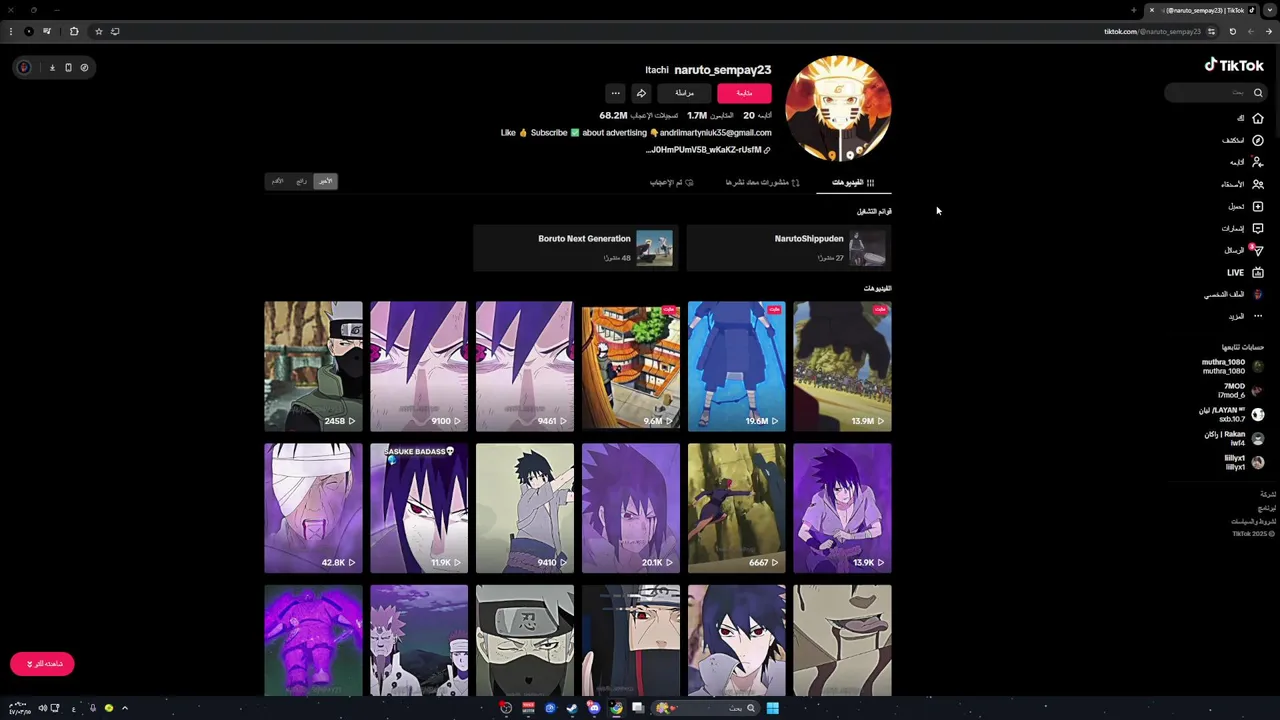The height and width of the screenshot is (720, 1280).
Task: Open the SASUKE BADASS video with 11.9K views
Action: [418, 508]
